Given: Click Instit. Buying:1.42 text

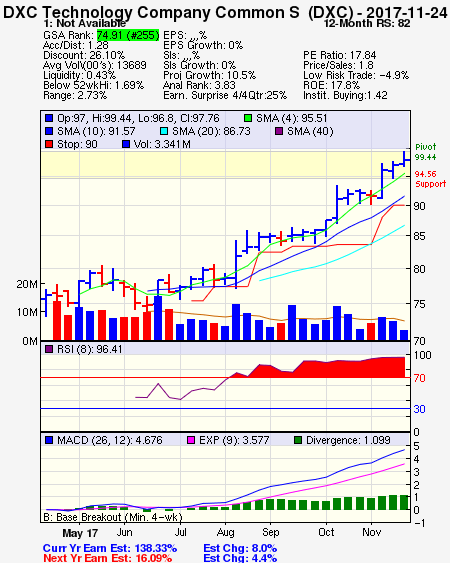Looking at the screenshot, I should (345, 96).
